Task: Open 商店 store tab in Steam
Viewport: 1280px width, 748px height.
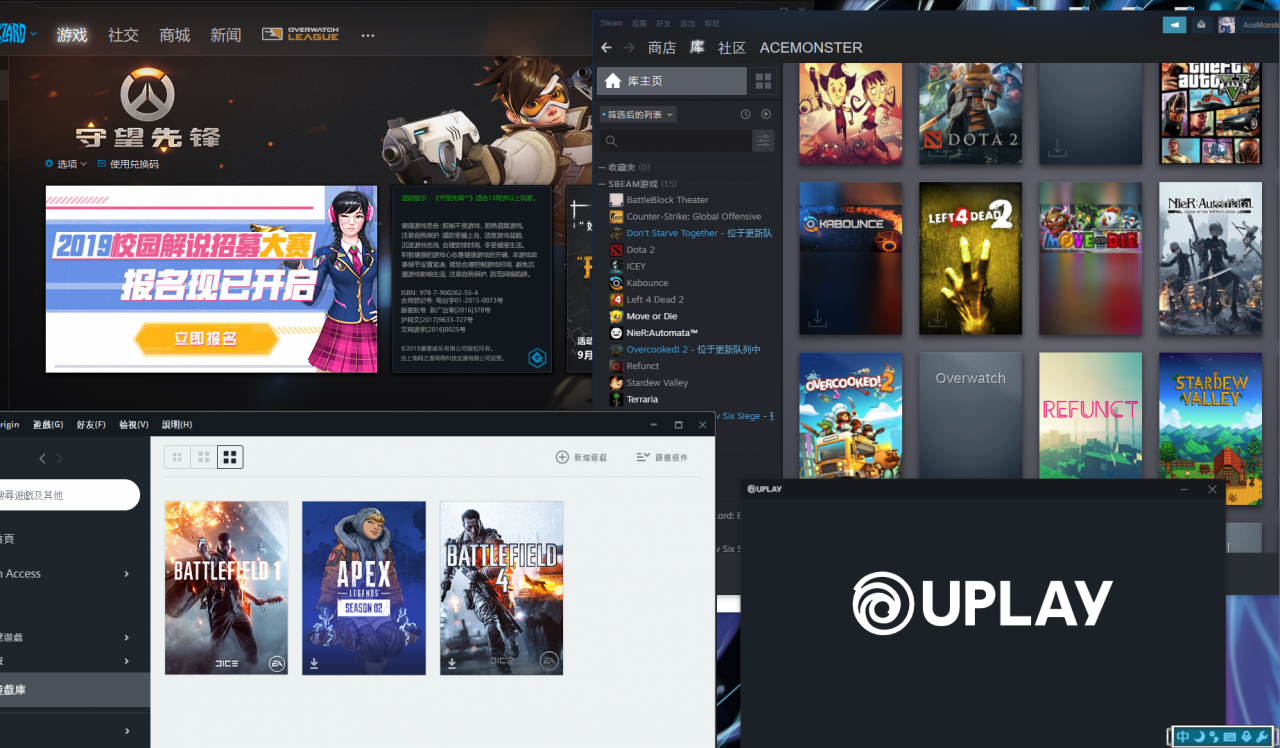Action: 662,47
